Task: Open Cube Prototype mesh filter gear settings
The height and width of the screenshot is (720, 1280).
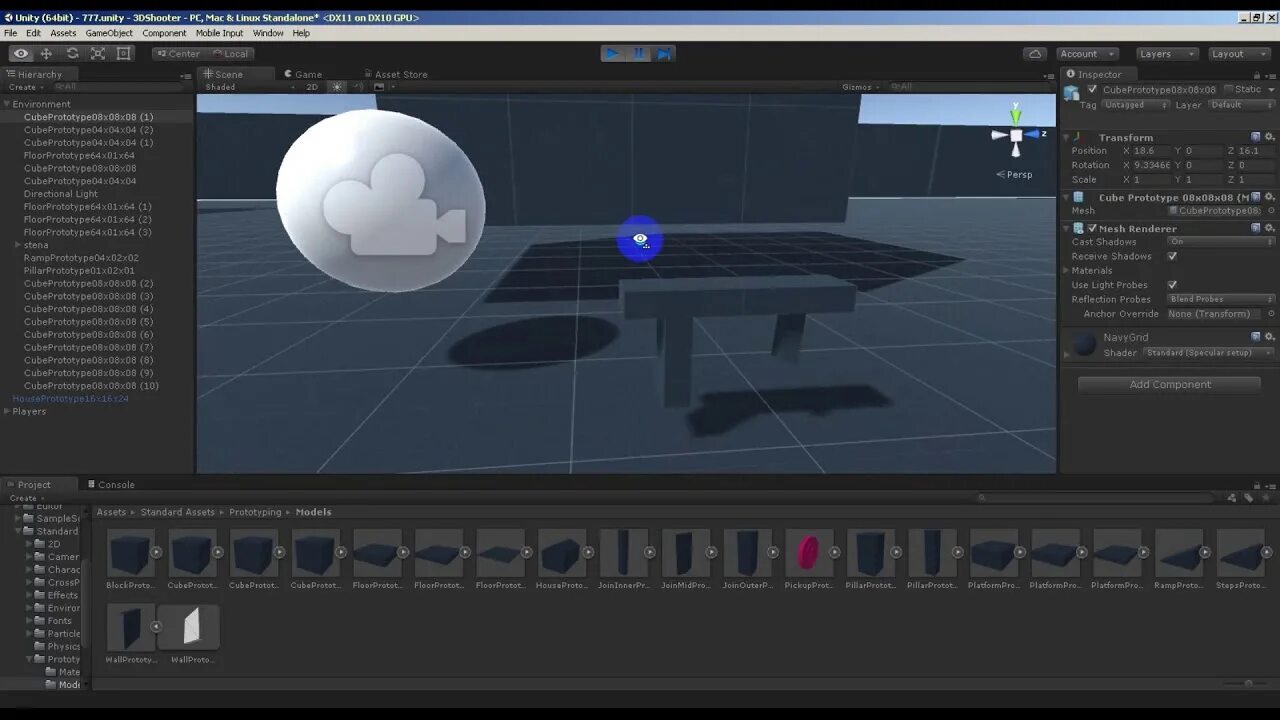Action: coord(1270,197)
